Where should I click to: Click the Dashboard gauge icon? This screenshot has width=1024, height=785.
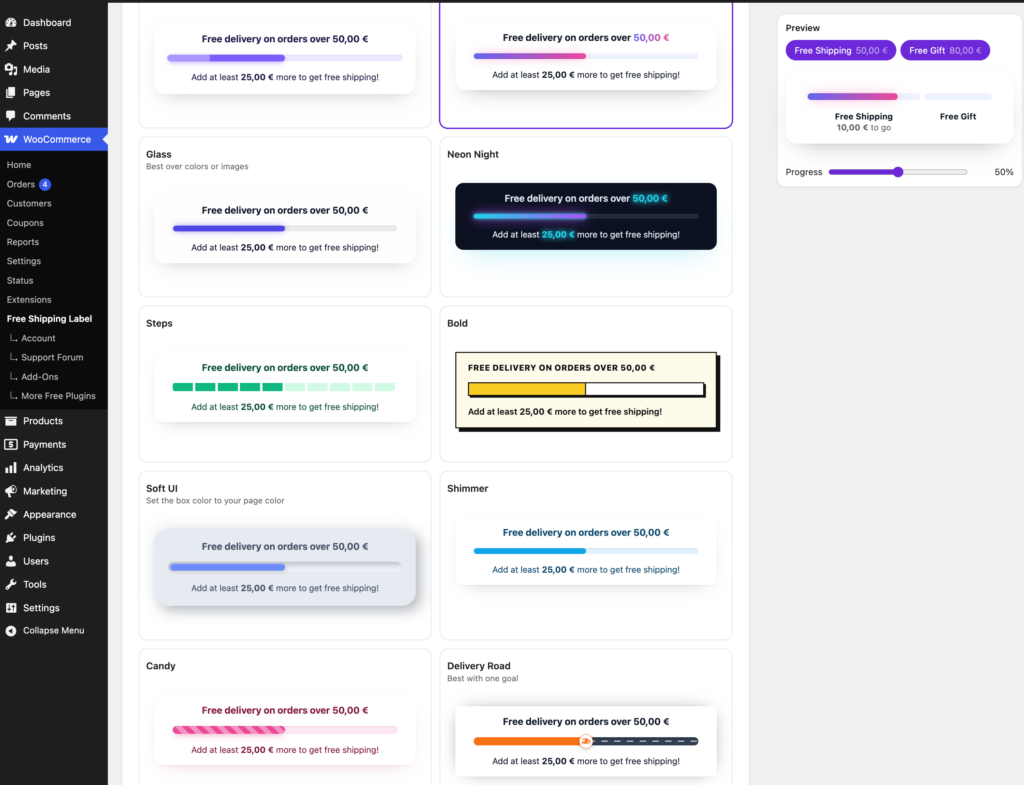(x=11, y=22)
